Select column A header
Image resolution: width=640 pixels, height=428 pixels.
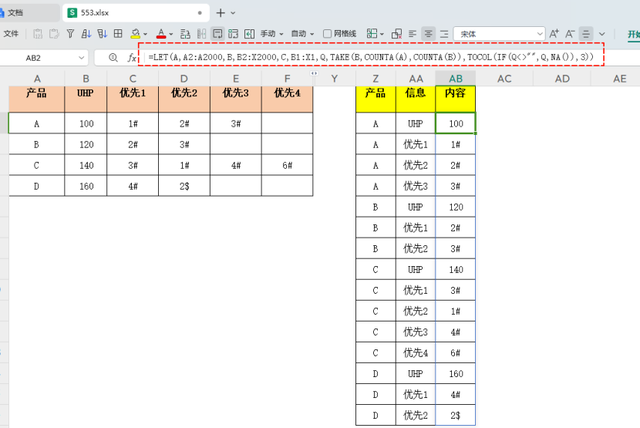click(x=37, y=79)
